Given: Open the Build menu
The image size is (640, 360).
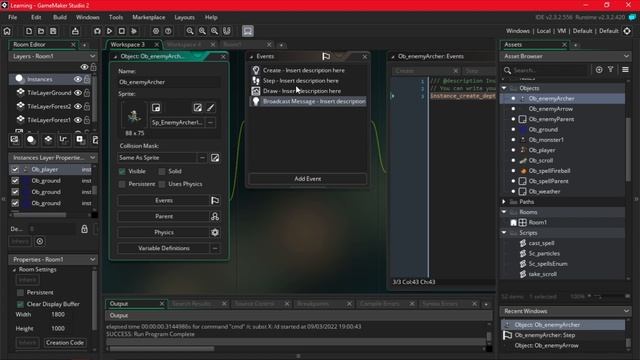Looking at the screenshot, I should (x=60, y=17).
